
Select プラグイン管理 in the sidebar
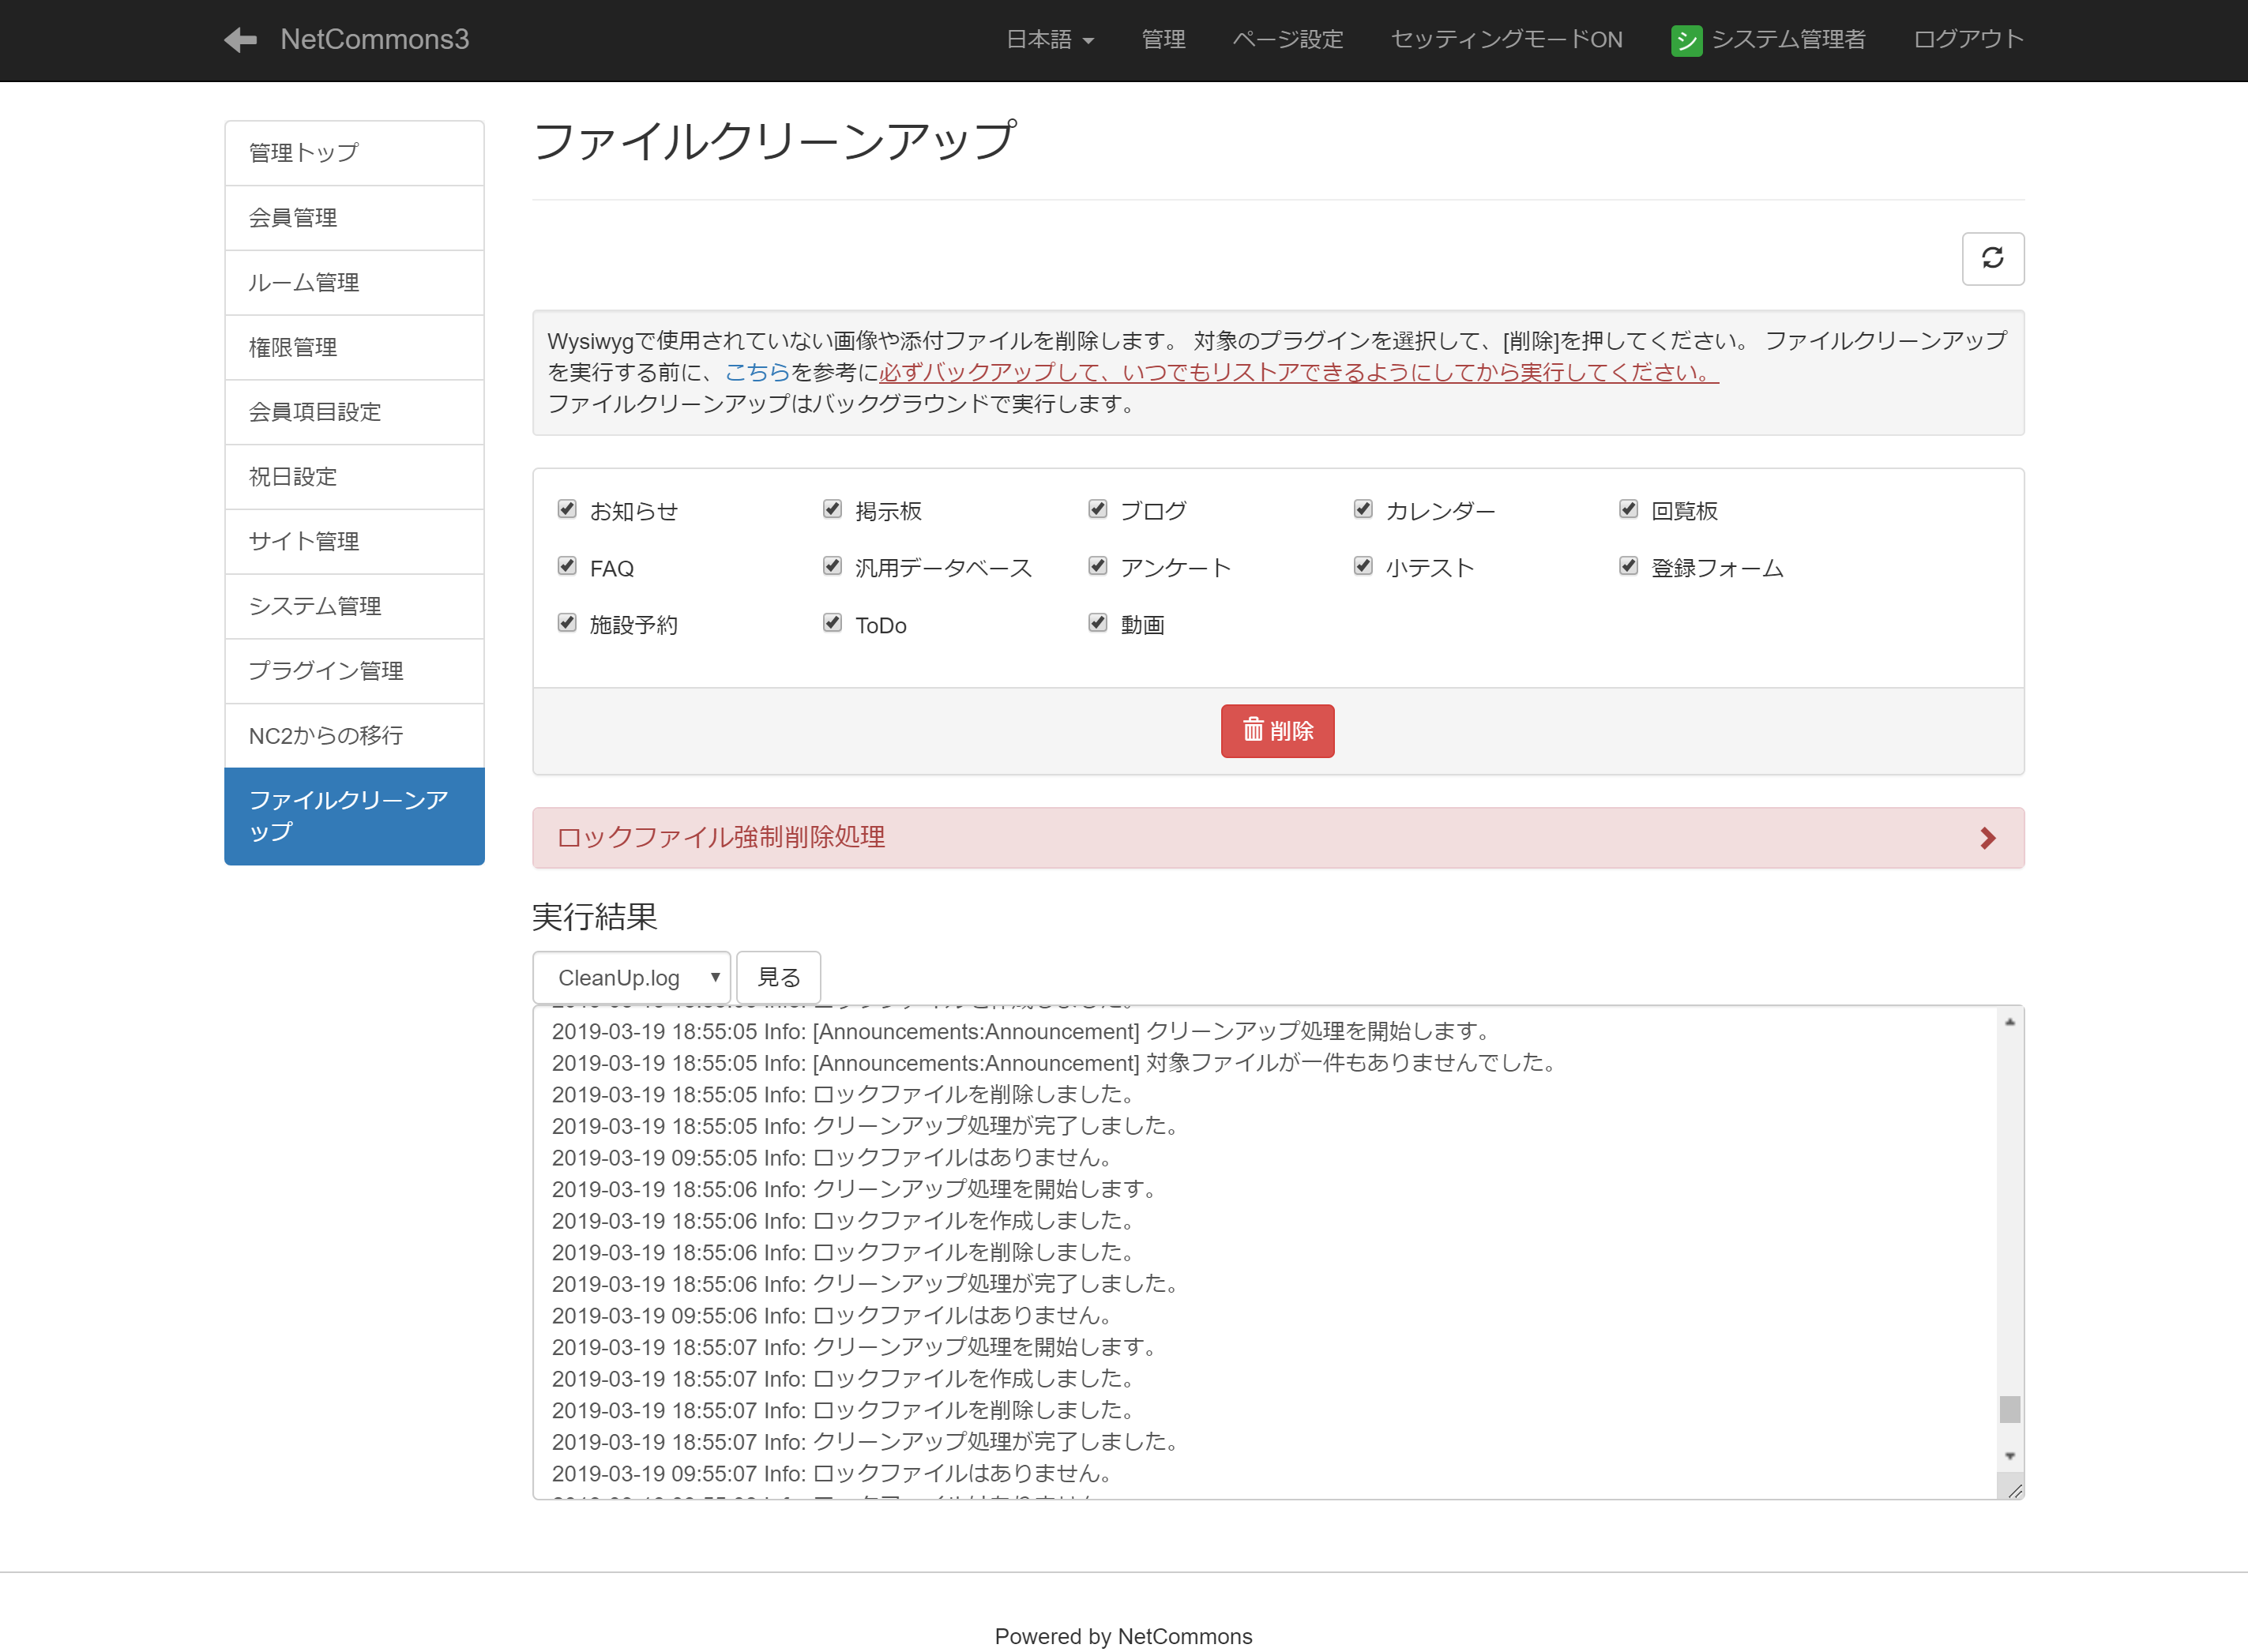pos(354,671)
